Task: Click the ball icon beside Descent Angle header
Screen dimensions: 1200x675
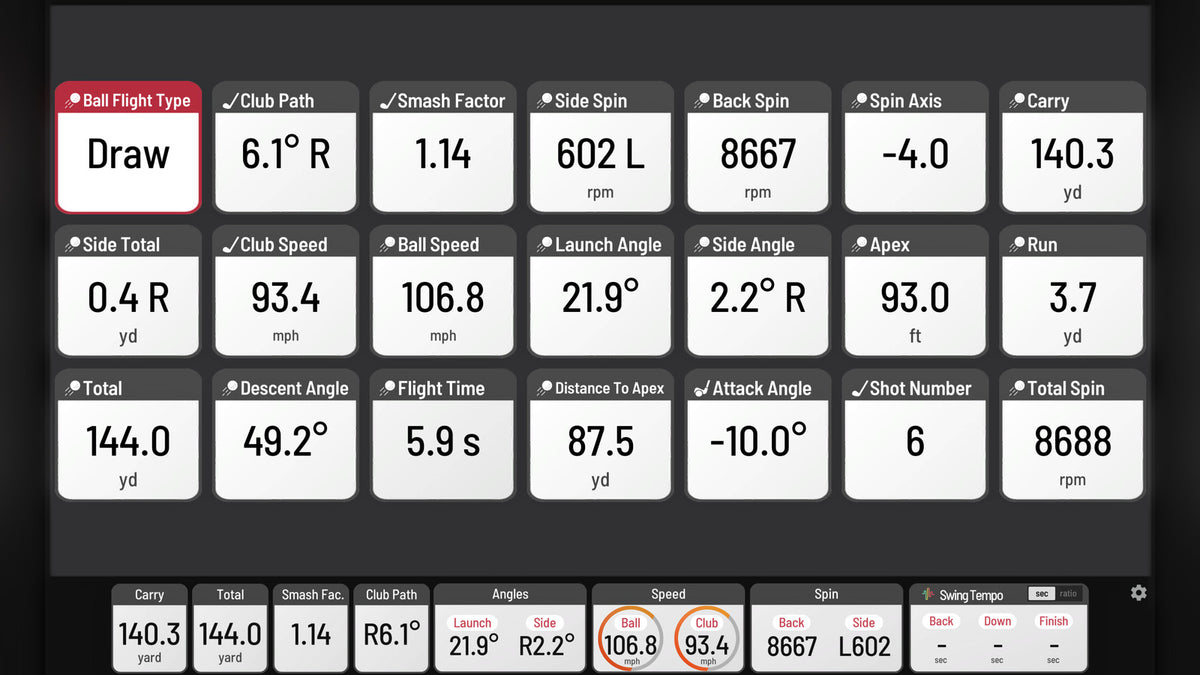Action: [231, 389]
